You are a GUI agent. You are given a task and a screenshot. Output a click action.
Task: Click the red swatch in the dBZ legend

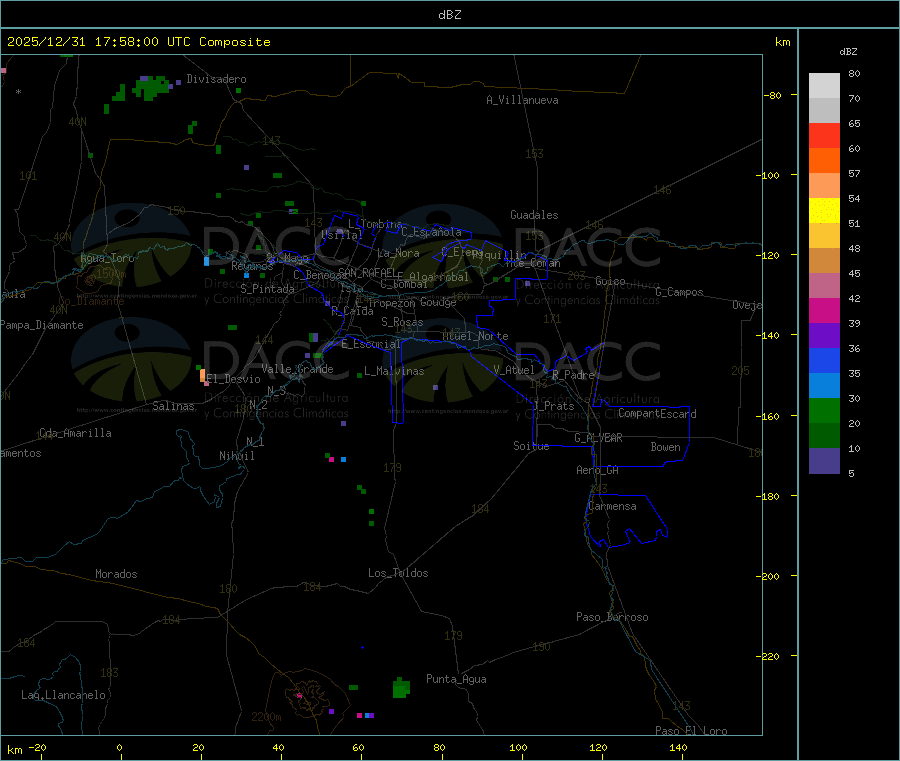[x=824, y=135]
